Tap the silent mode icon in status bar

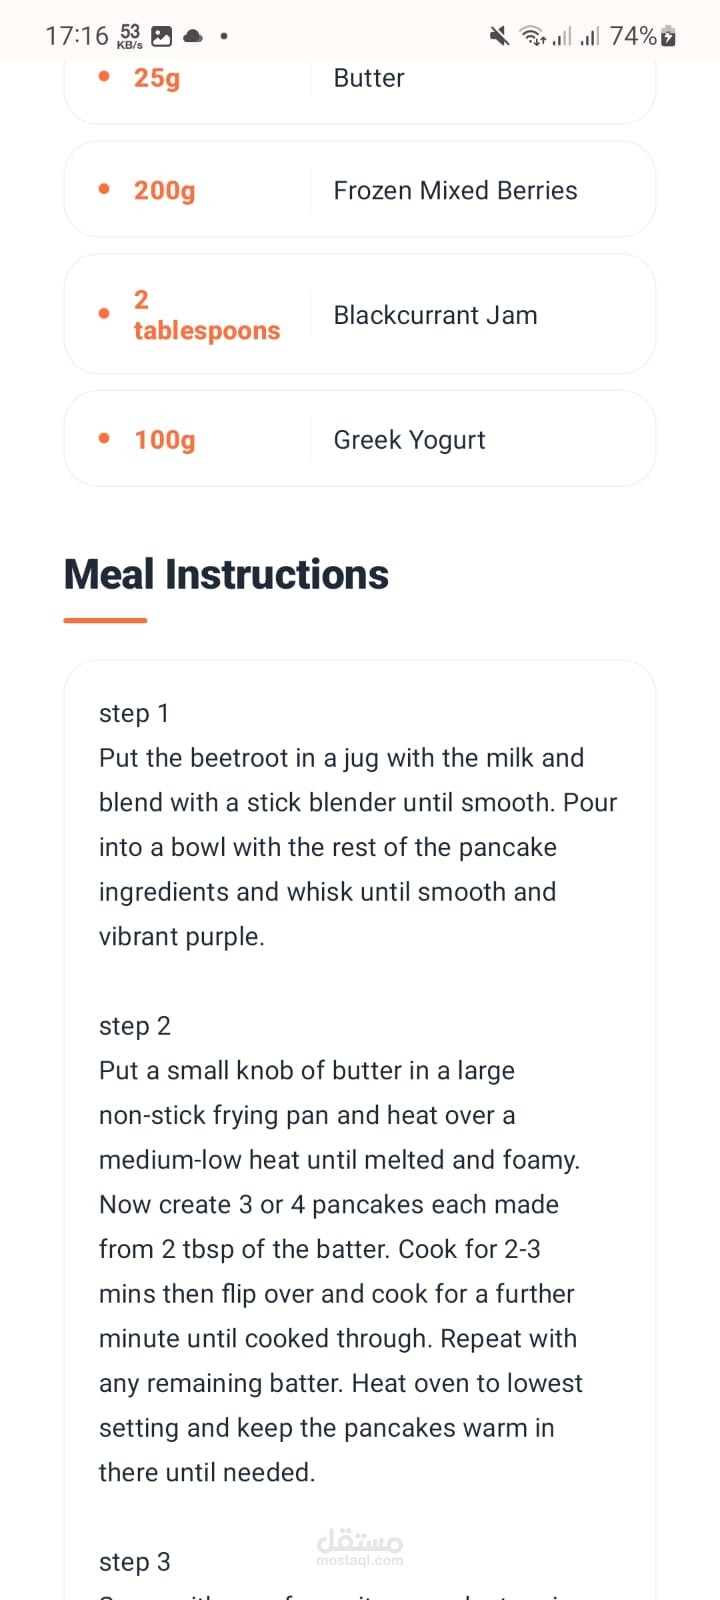(499, 37)
